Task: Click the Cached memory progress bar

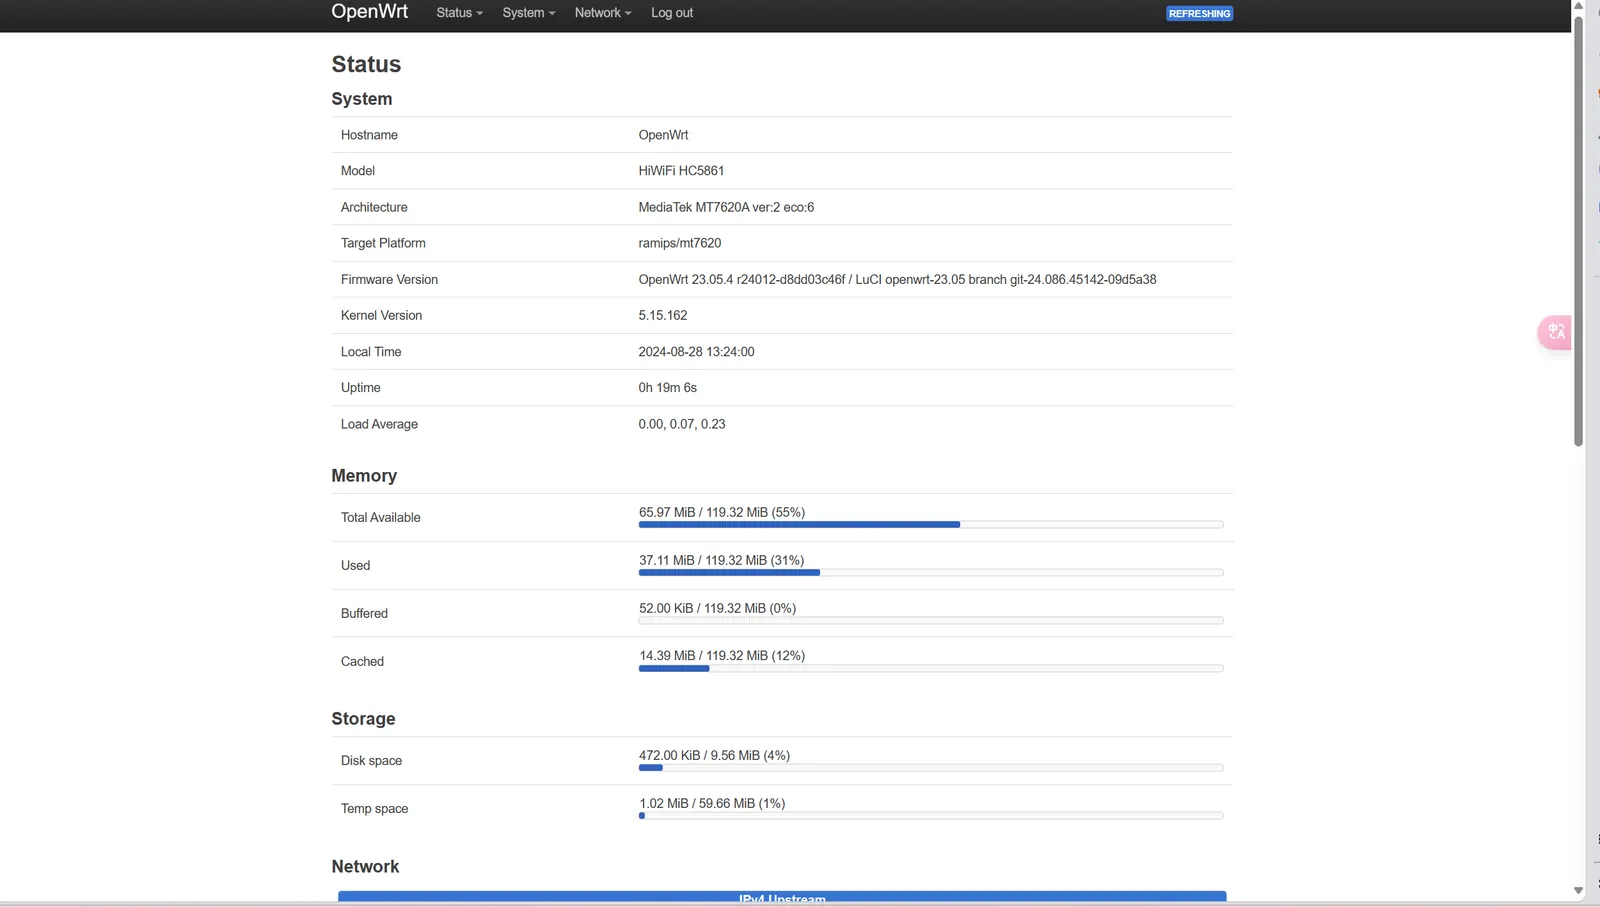Action: (x=930, y=668)
